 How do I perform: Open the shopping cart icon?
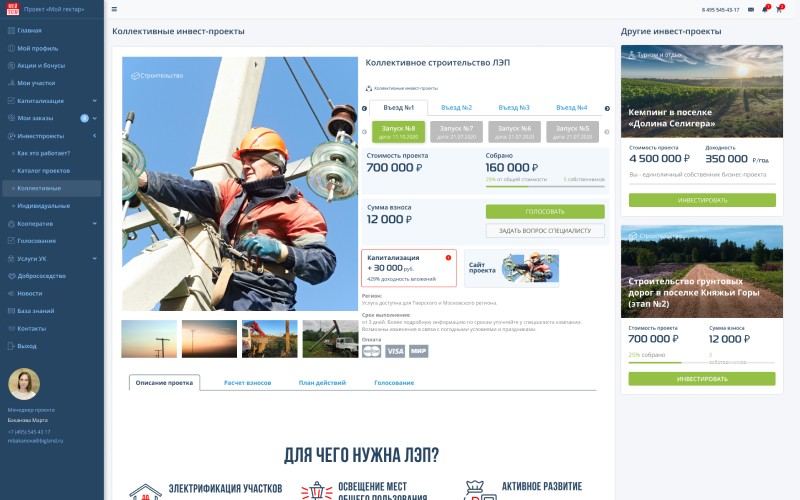[779, 9]
